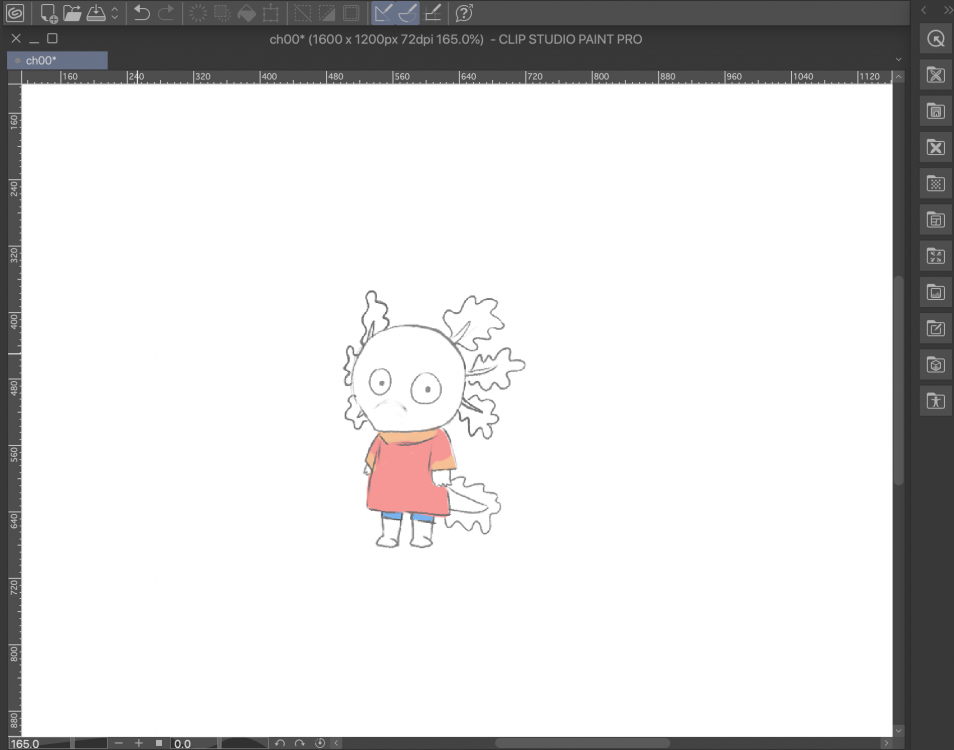Click the horizontal ruler at 640
This screenshot has width=954, height=750.
tap(468, 77)
